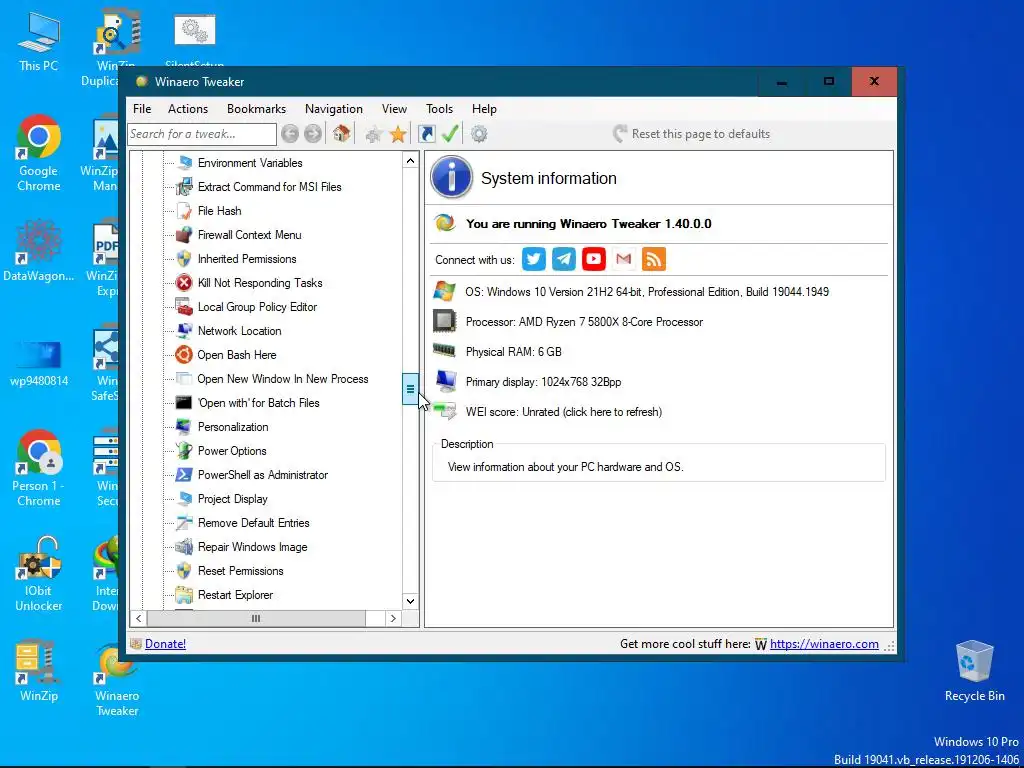Select Local Group Policy Editor entry
This screenshot has width=1024, height=768.
257,307
